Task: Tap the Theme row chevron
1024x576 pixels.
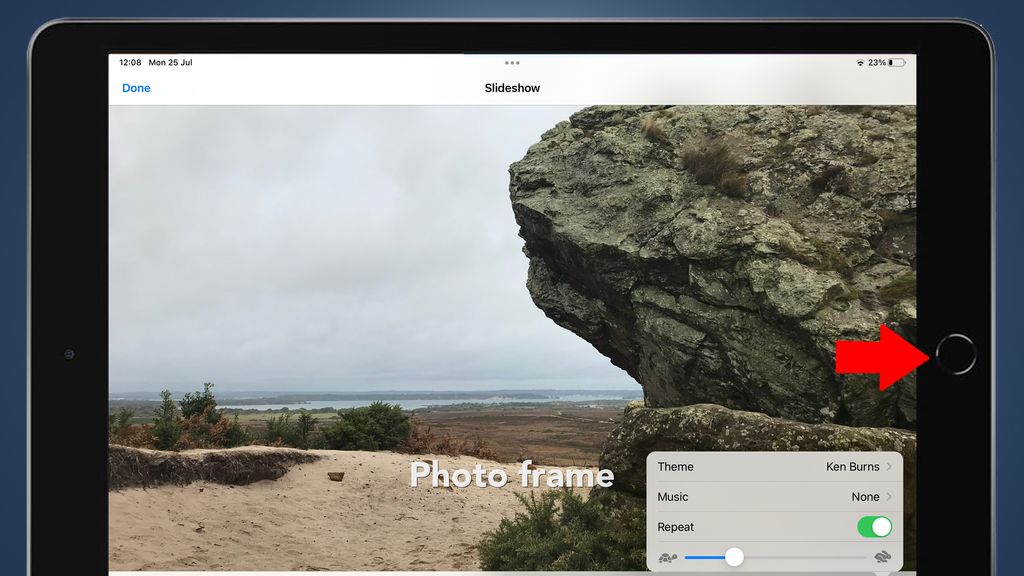Action: coord(888,466)
